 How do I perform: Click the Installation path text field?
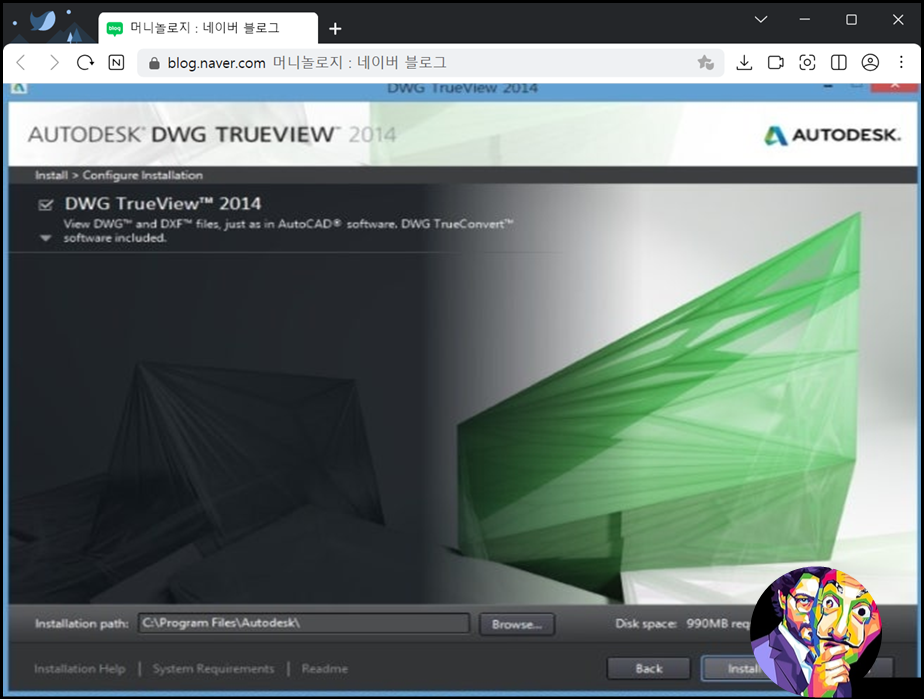coord(304,623)
